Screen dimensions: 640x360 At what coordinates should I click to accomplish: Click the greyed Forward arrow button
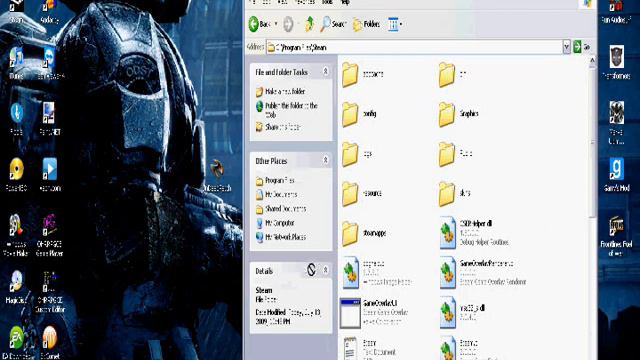[288, 24]
